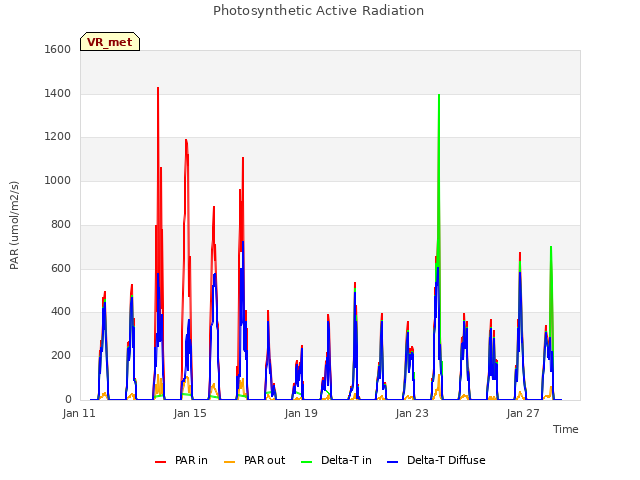Click the Delta-T Diffuse legend label
Image resolution: width=640 pixels, height=480 pixels.
click(446, 460)
